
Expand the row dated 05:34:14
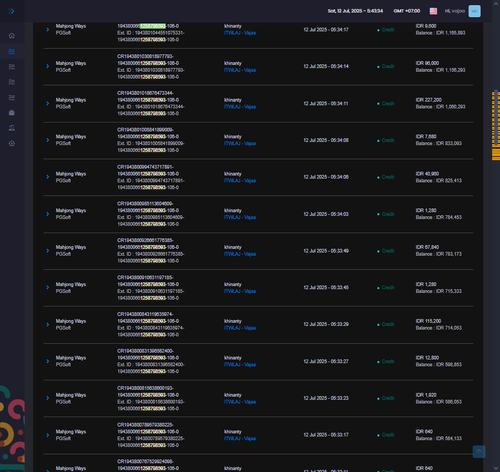click(48, 66)
